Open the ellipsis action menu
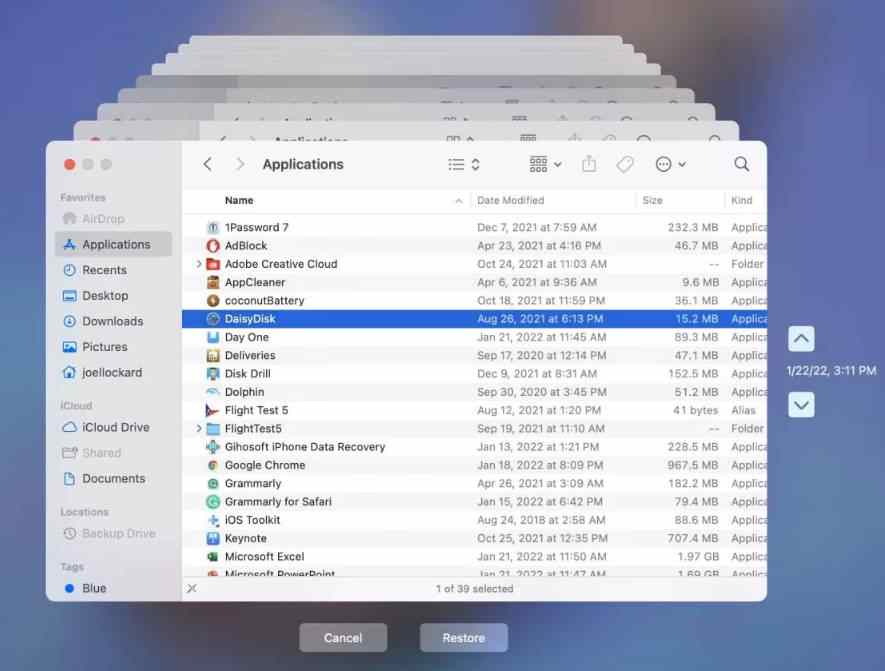 point(671,164)
